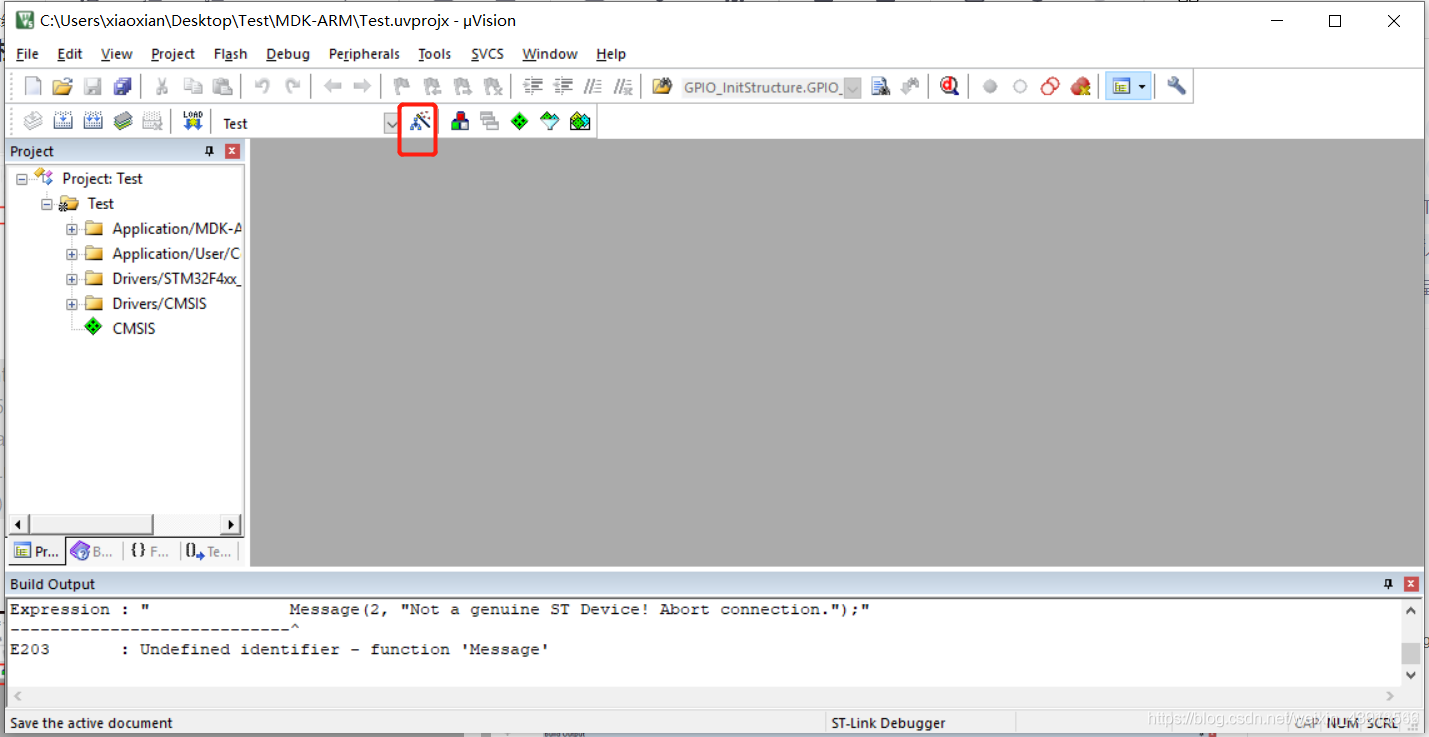Toggle the insert breakpoint red circle
Viewport: 1429px width, 737px height.
pyautogui.click(x=990, y=87)
